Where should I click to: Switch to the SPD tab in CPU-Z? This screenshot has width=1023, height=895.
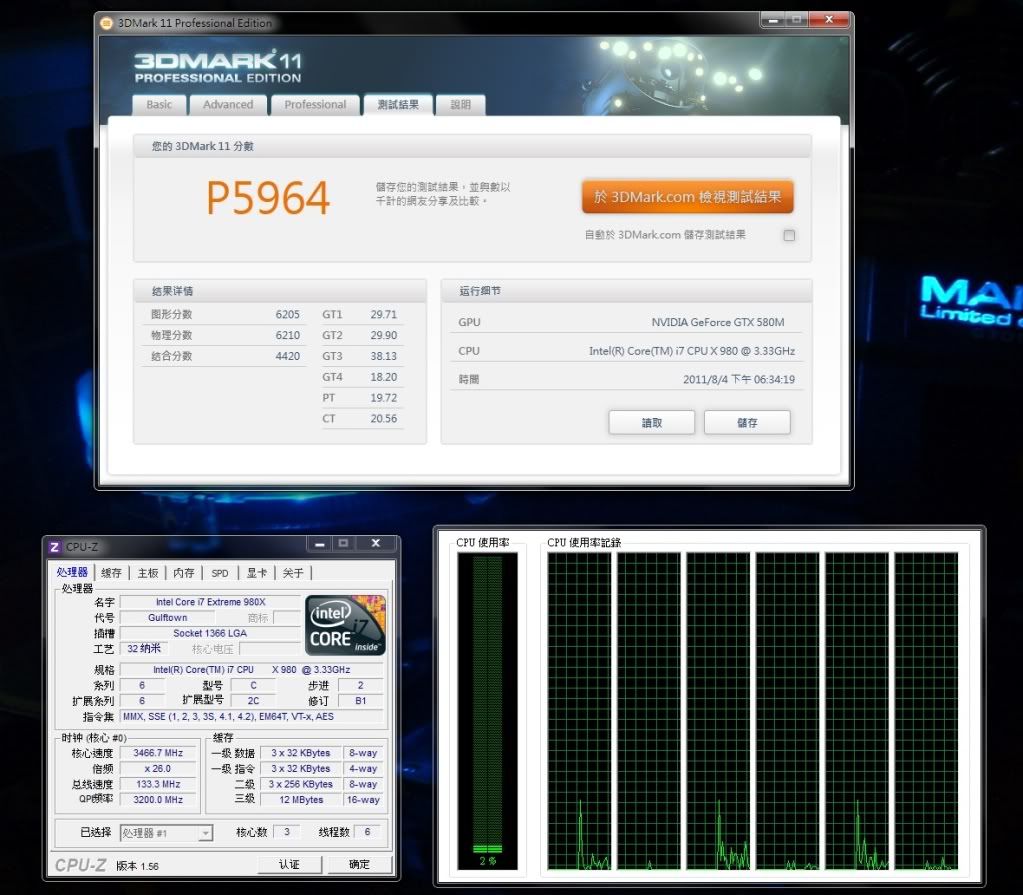pyautogui.click(x=220, y=573)
